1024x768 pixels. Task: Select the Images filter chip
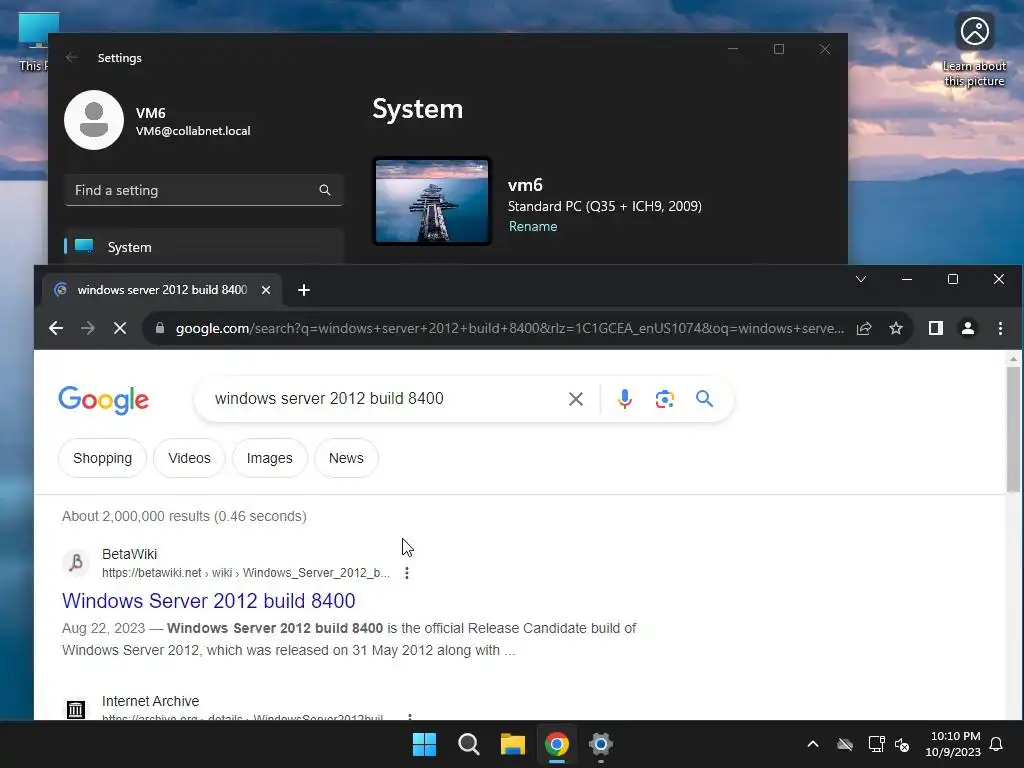pos(270,458)
